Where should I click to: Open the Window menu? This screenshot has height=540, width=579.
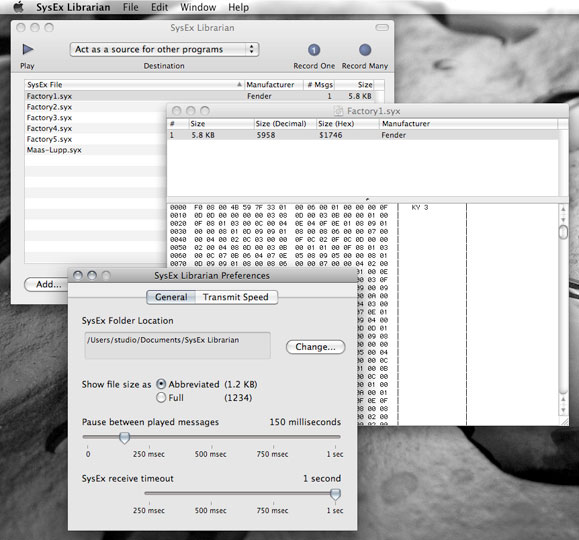point(198,7)
